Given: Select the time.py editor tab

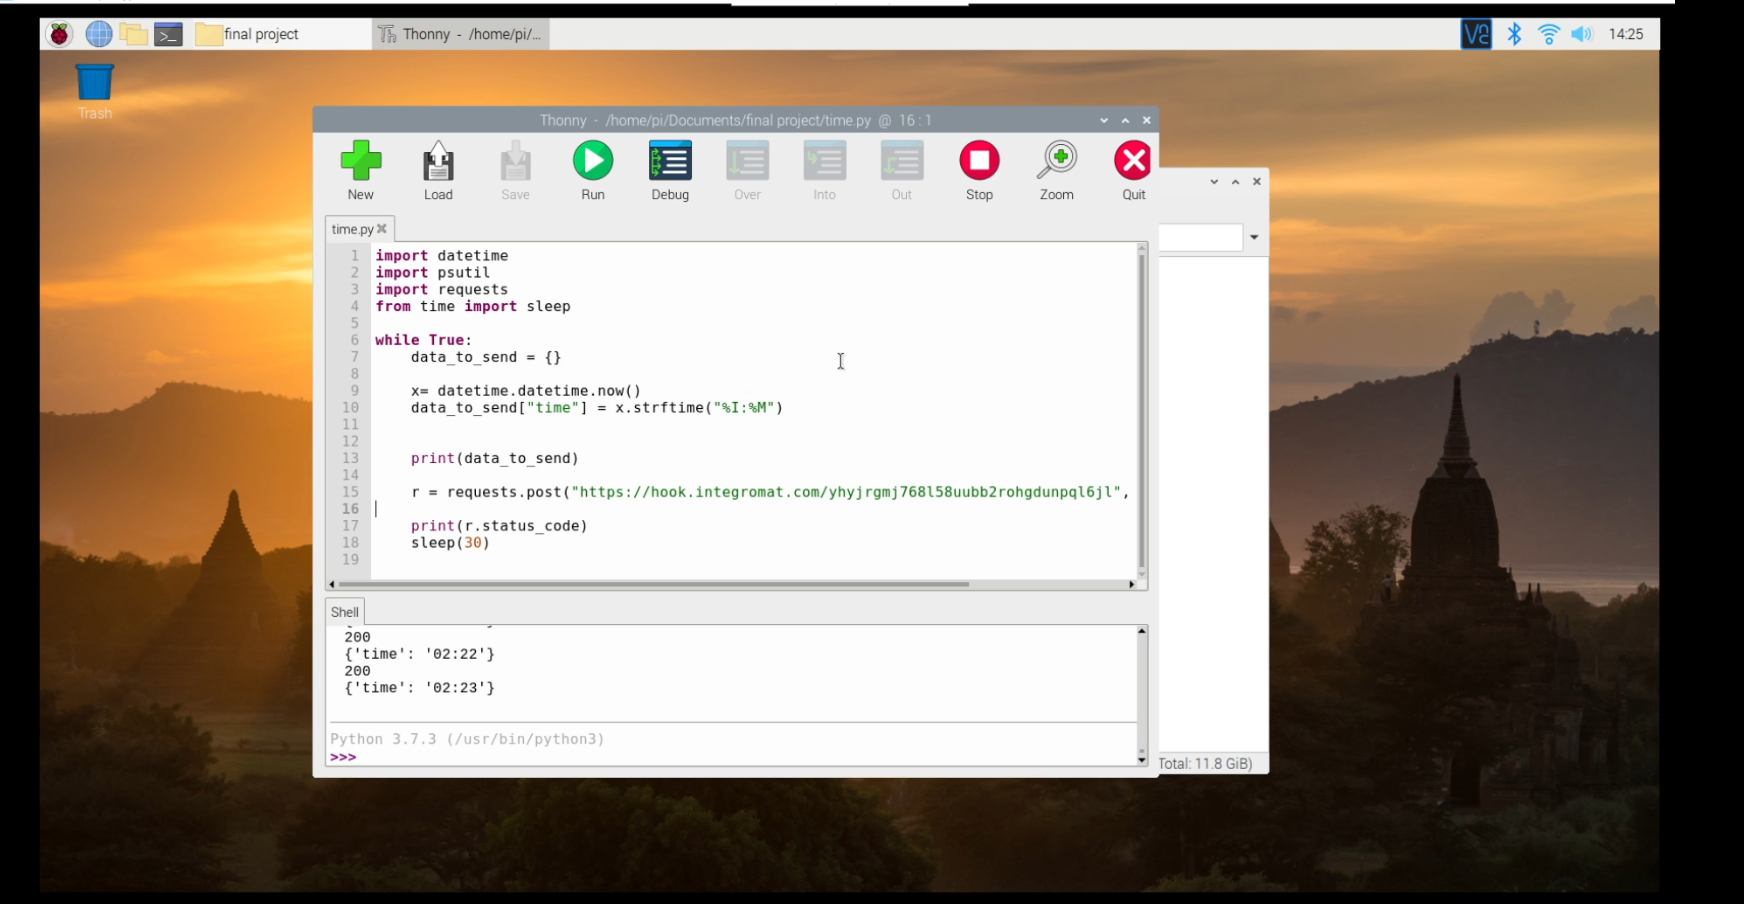Looking at the screenshot, I should 352,229.
